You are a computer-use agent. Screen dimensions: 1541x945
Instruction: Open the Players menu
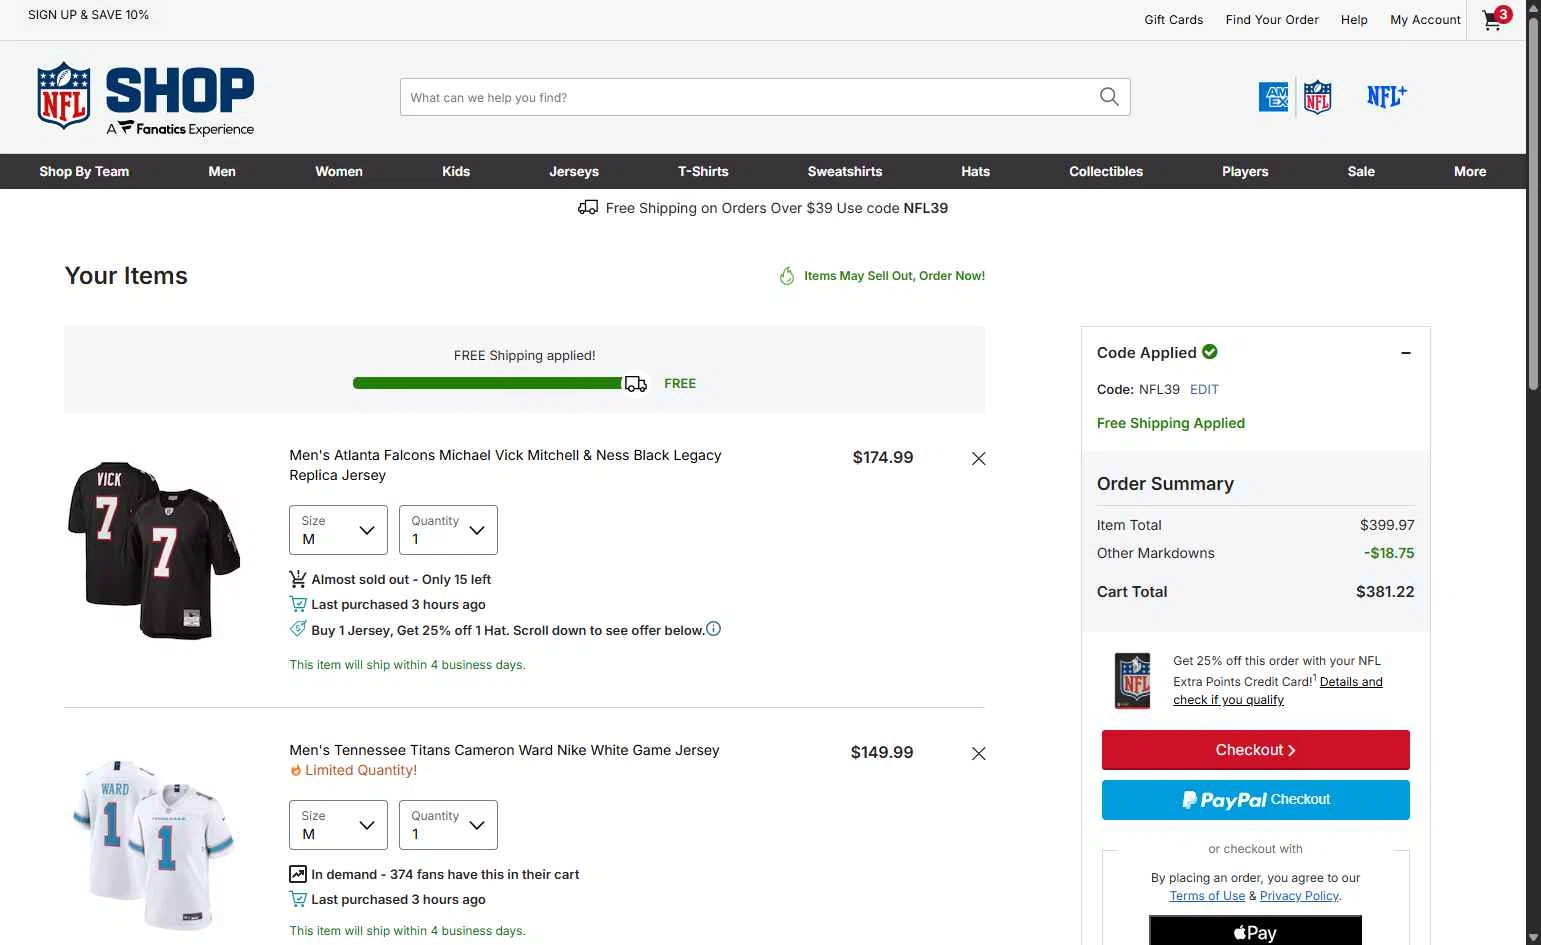click(1245, 171)
